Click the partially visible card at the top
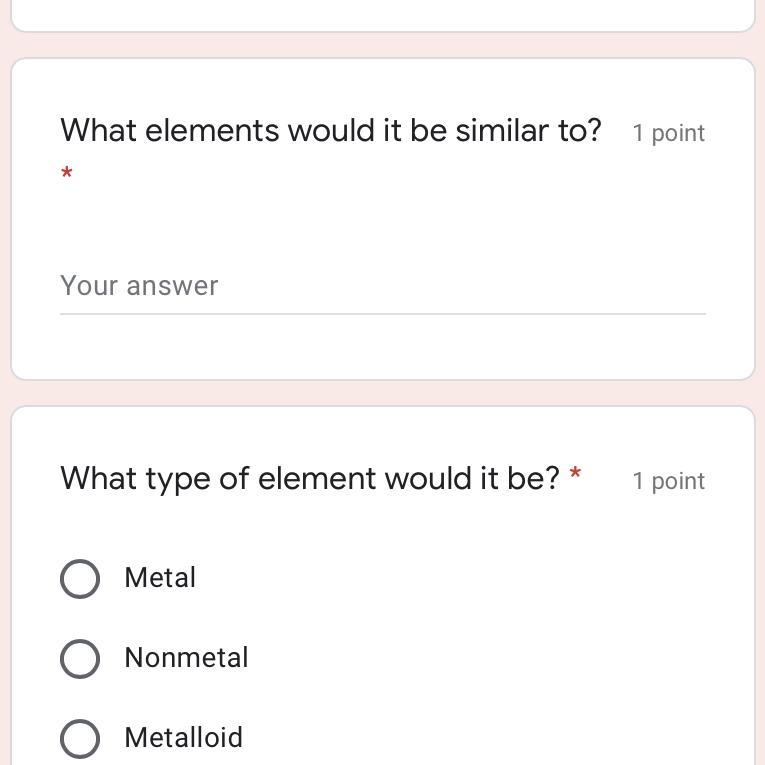Image resolution: width=765 pixels, height=765 pixels. click(x=382, y=14)
